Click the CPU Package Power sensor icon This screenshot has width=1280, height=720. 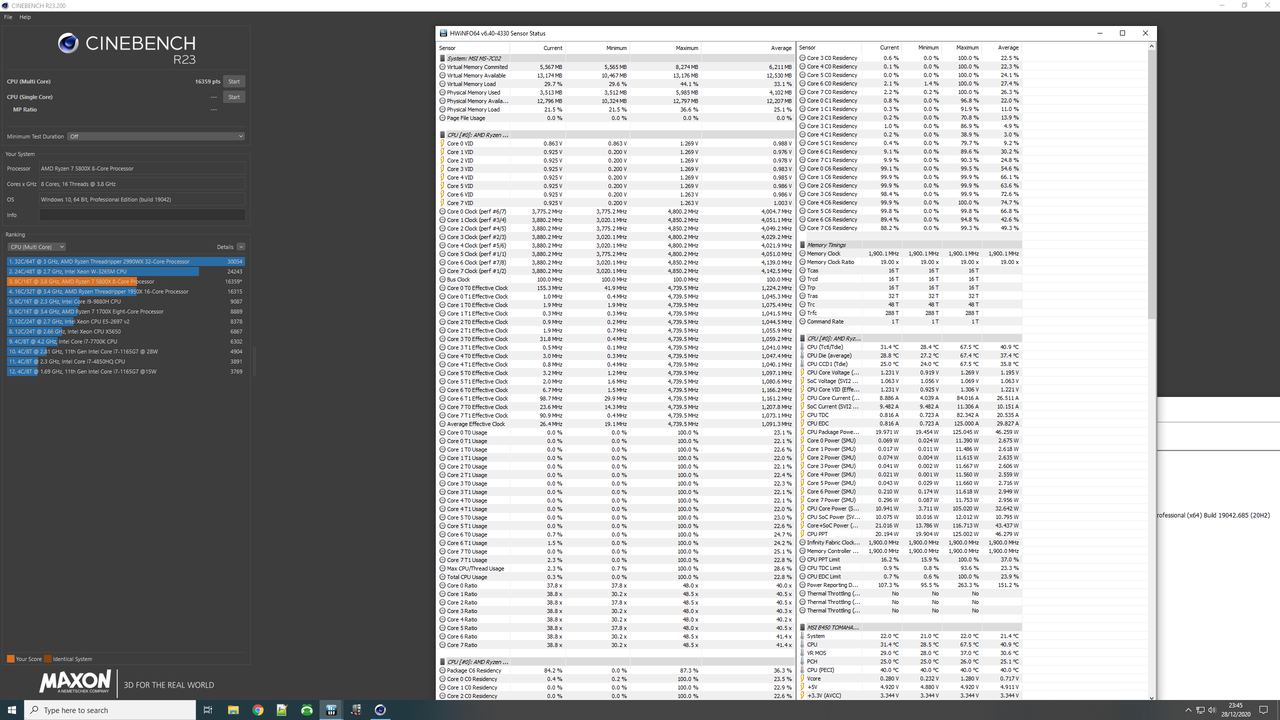pyautogui.click(x=803, y=432)
